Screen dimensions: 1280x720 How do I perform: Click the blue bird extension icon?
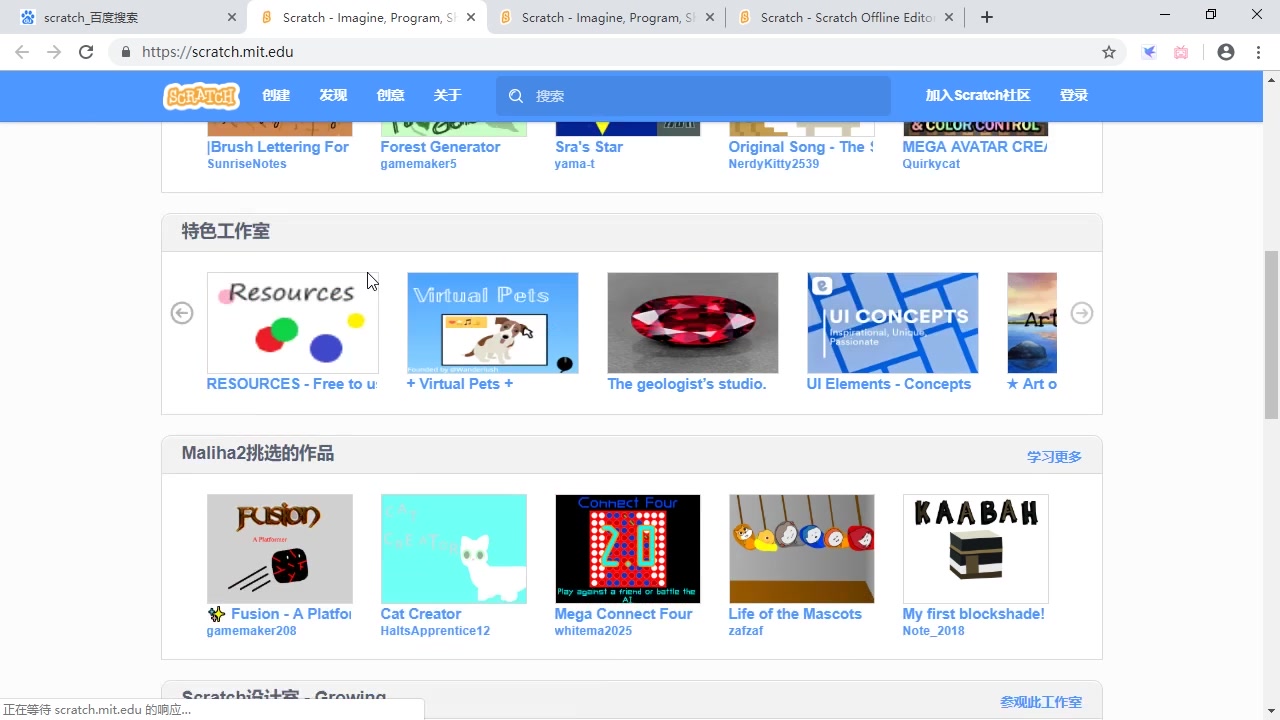pyautogui.click(x=1149, y=52)
